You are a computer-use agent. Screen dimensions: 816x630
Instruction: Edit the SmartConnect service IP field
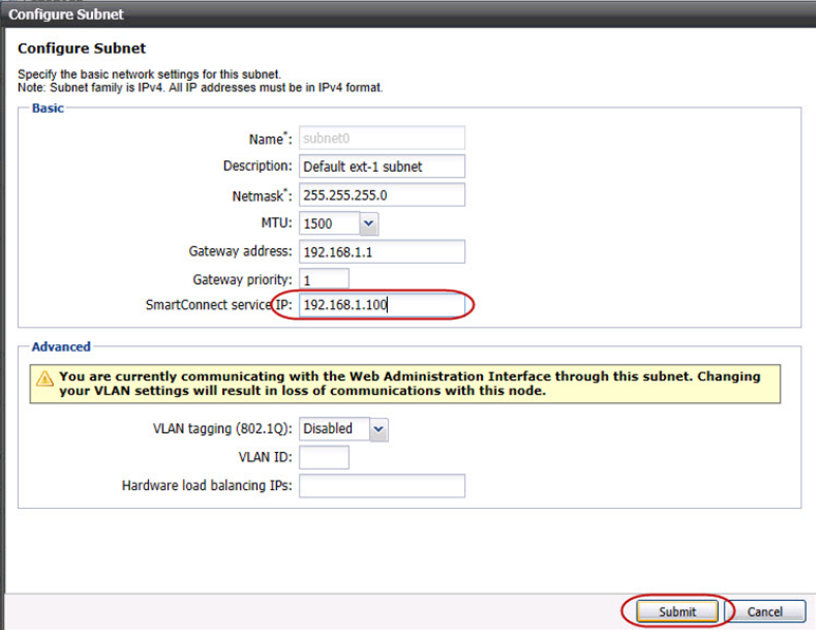coord(382,305)
